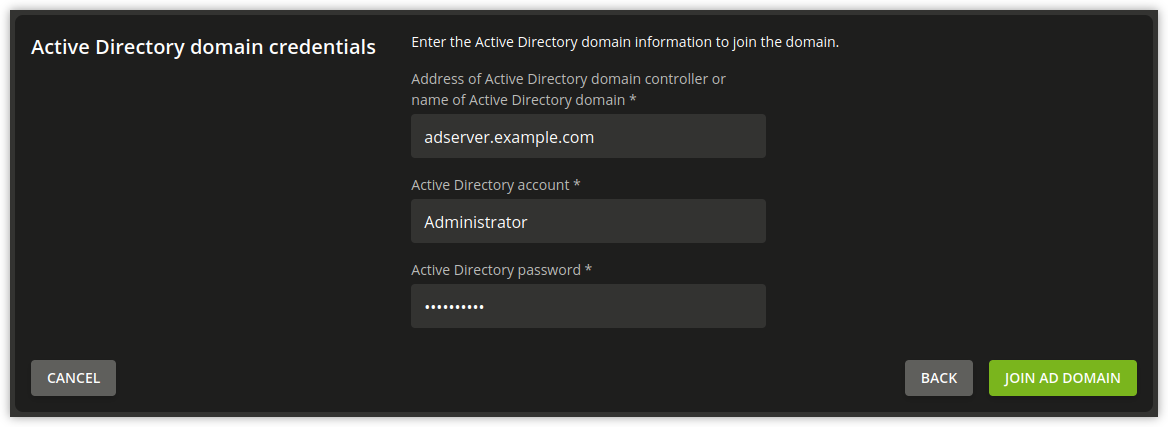The height and width of the screenshot is (427, 1168).
Task: Click the word 'credentials' in the heading
Action: (x=328, y=47)
